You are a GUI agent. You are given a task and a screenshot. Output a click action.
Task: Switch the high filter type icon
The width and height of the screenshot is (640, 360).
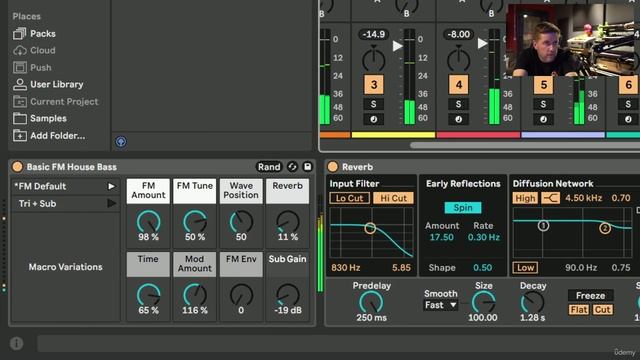coord(551,198)
